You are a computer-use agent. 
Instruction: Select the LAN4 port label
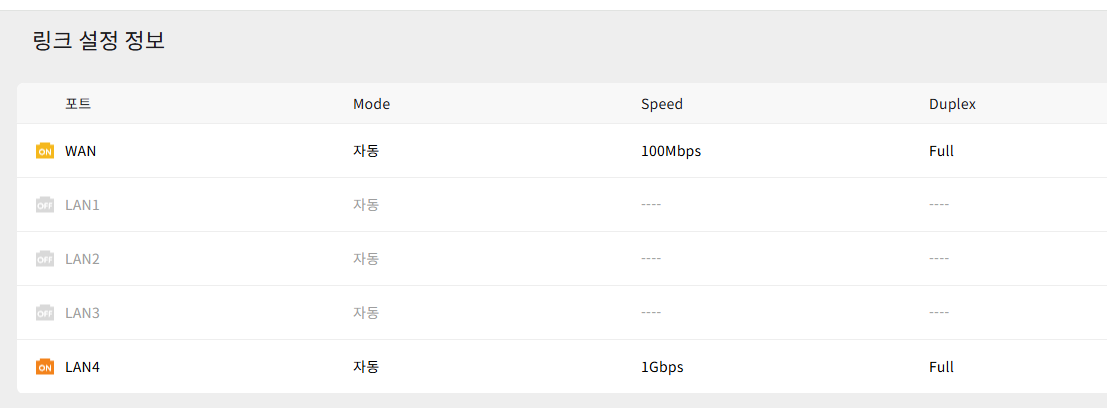point(82,367)
